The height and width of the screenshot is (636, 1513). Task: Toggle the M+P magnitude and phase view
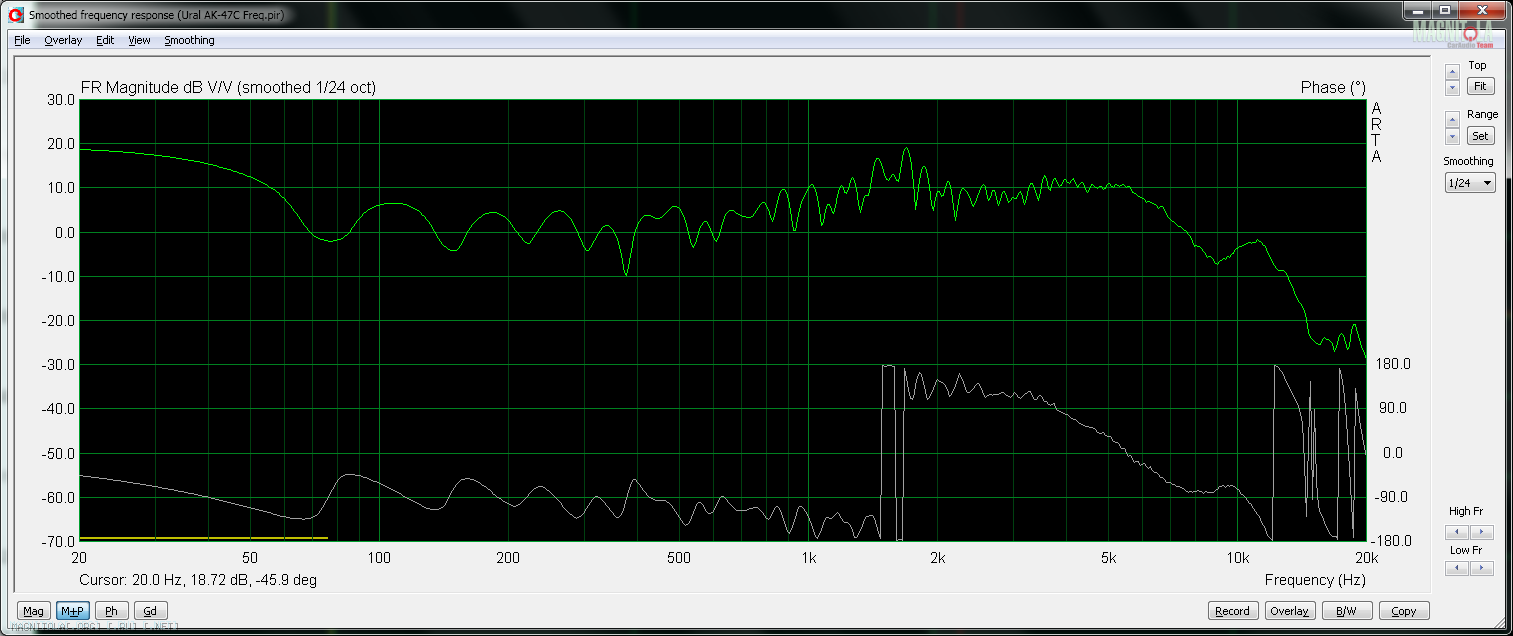72,611
